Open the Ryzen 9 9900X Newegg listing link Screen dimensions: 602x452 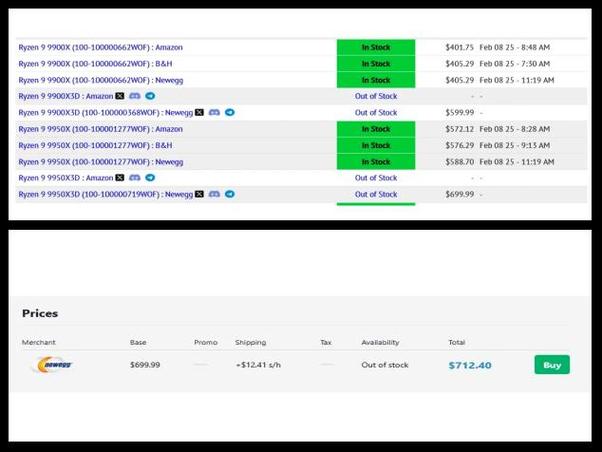(x=101, y=80)
